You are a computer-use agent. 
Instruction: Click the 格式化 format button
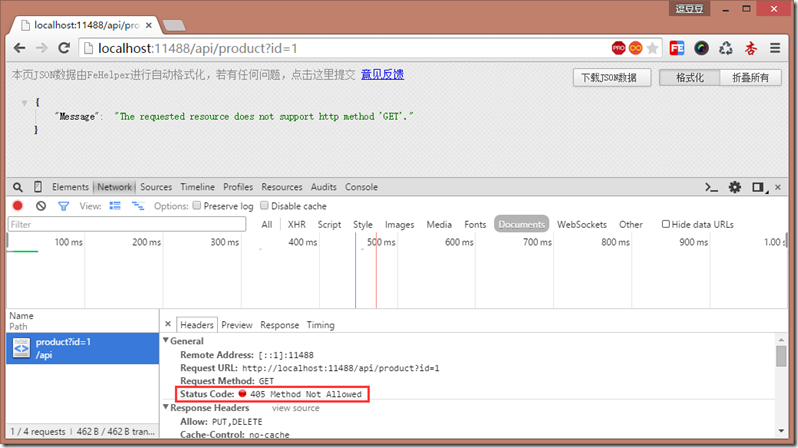[690, 77]
